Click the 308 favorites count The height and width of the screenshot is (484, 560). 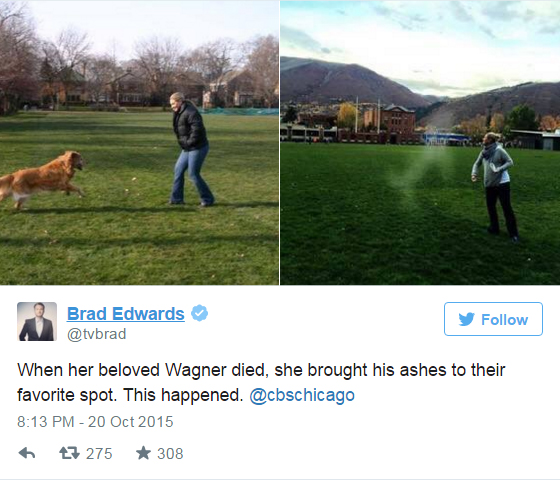tap(170, 454)
